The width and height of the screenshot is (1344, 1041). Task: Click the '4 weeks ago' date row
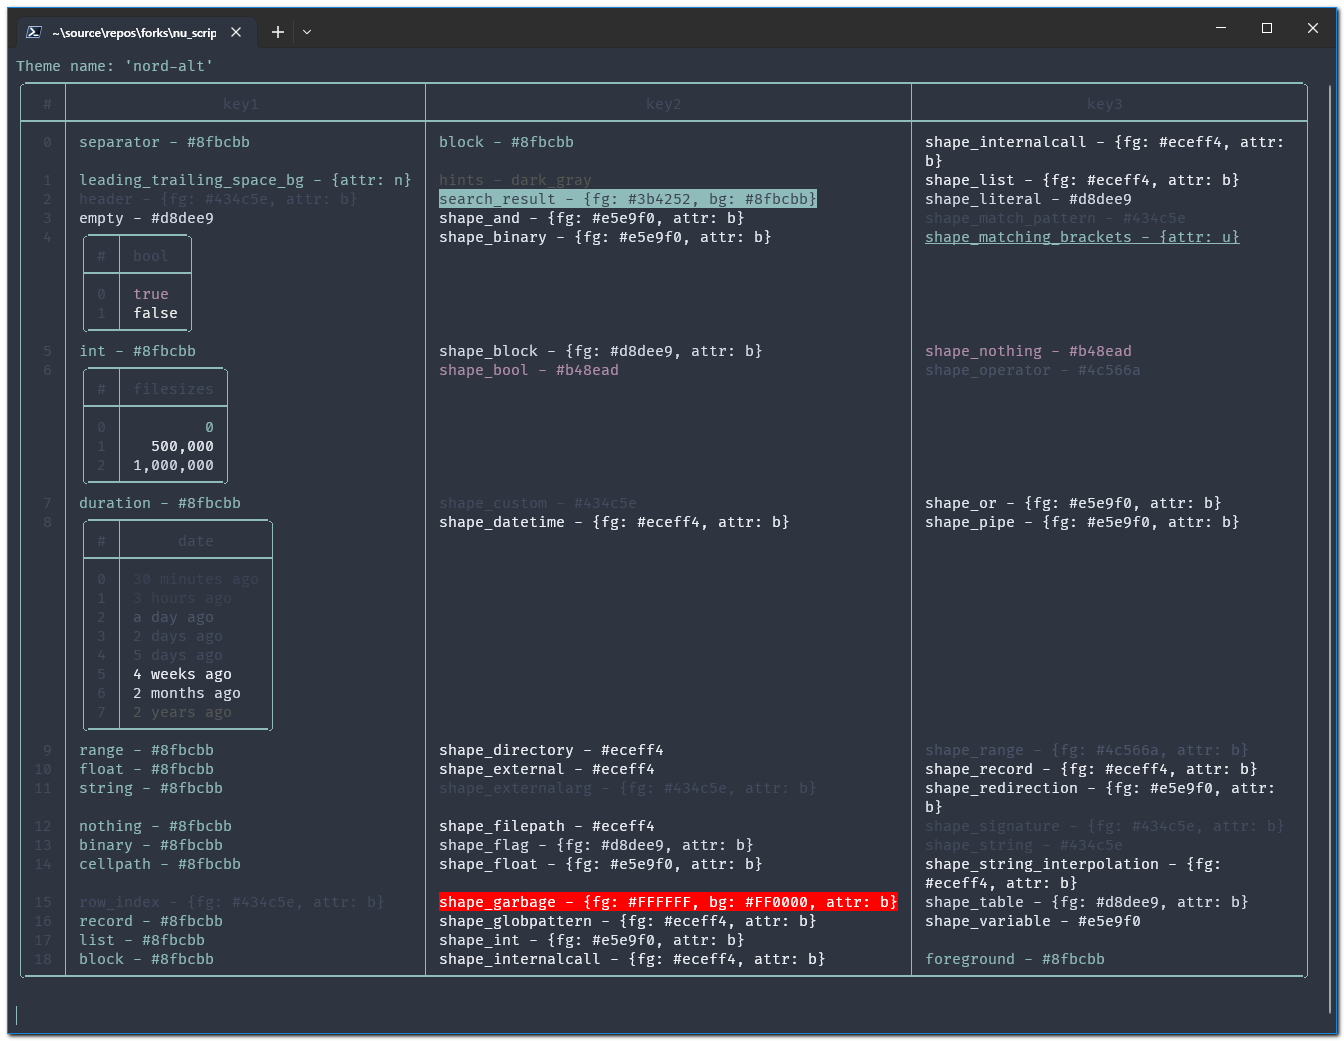(183, 674)
